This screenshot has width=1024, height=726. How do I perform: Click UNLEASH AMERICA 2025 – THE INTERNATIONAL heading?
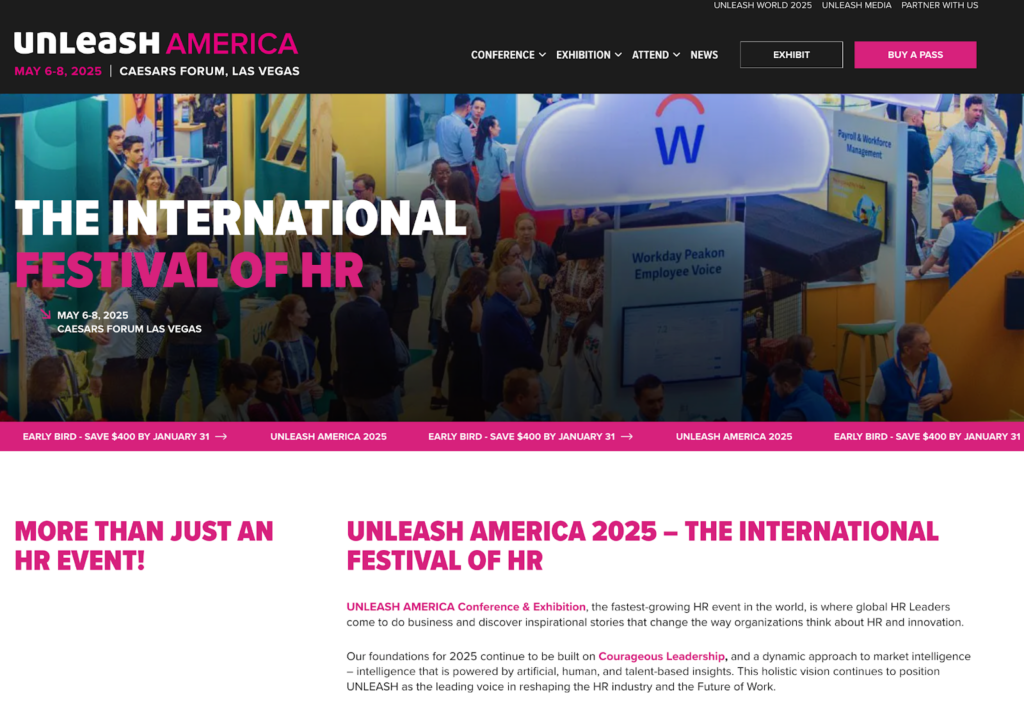[x=642, y=546]
